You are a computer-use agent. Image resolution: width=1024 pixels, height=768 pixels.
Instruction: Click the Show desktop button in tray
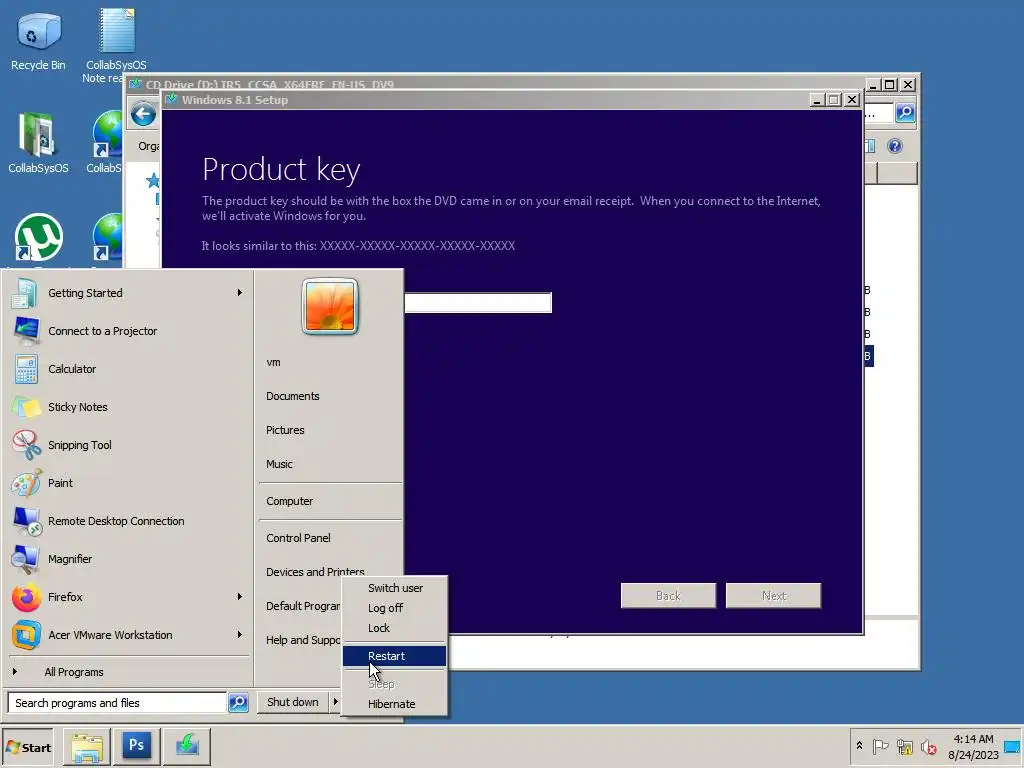pos(1012,746)
